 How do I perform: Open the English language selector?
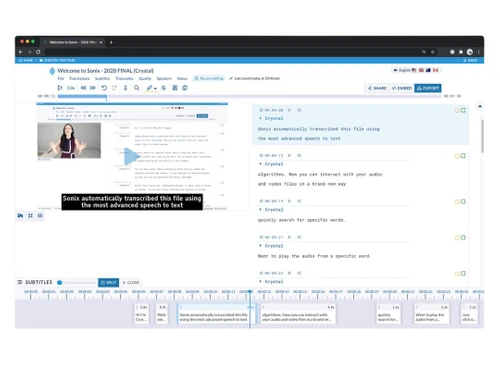click(402, 70)
